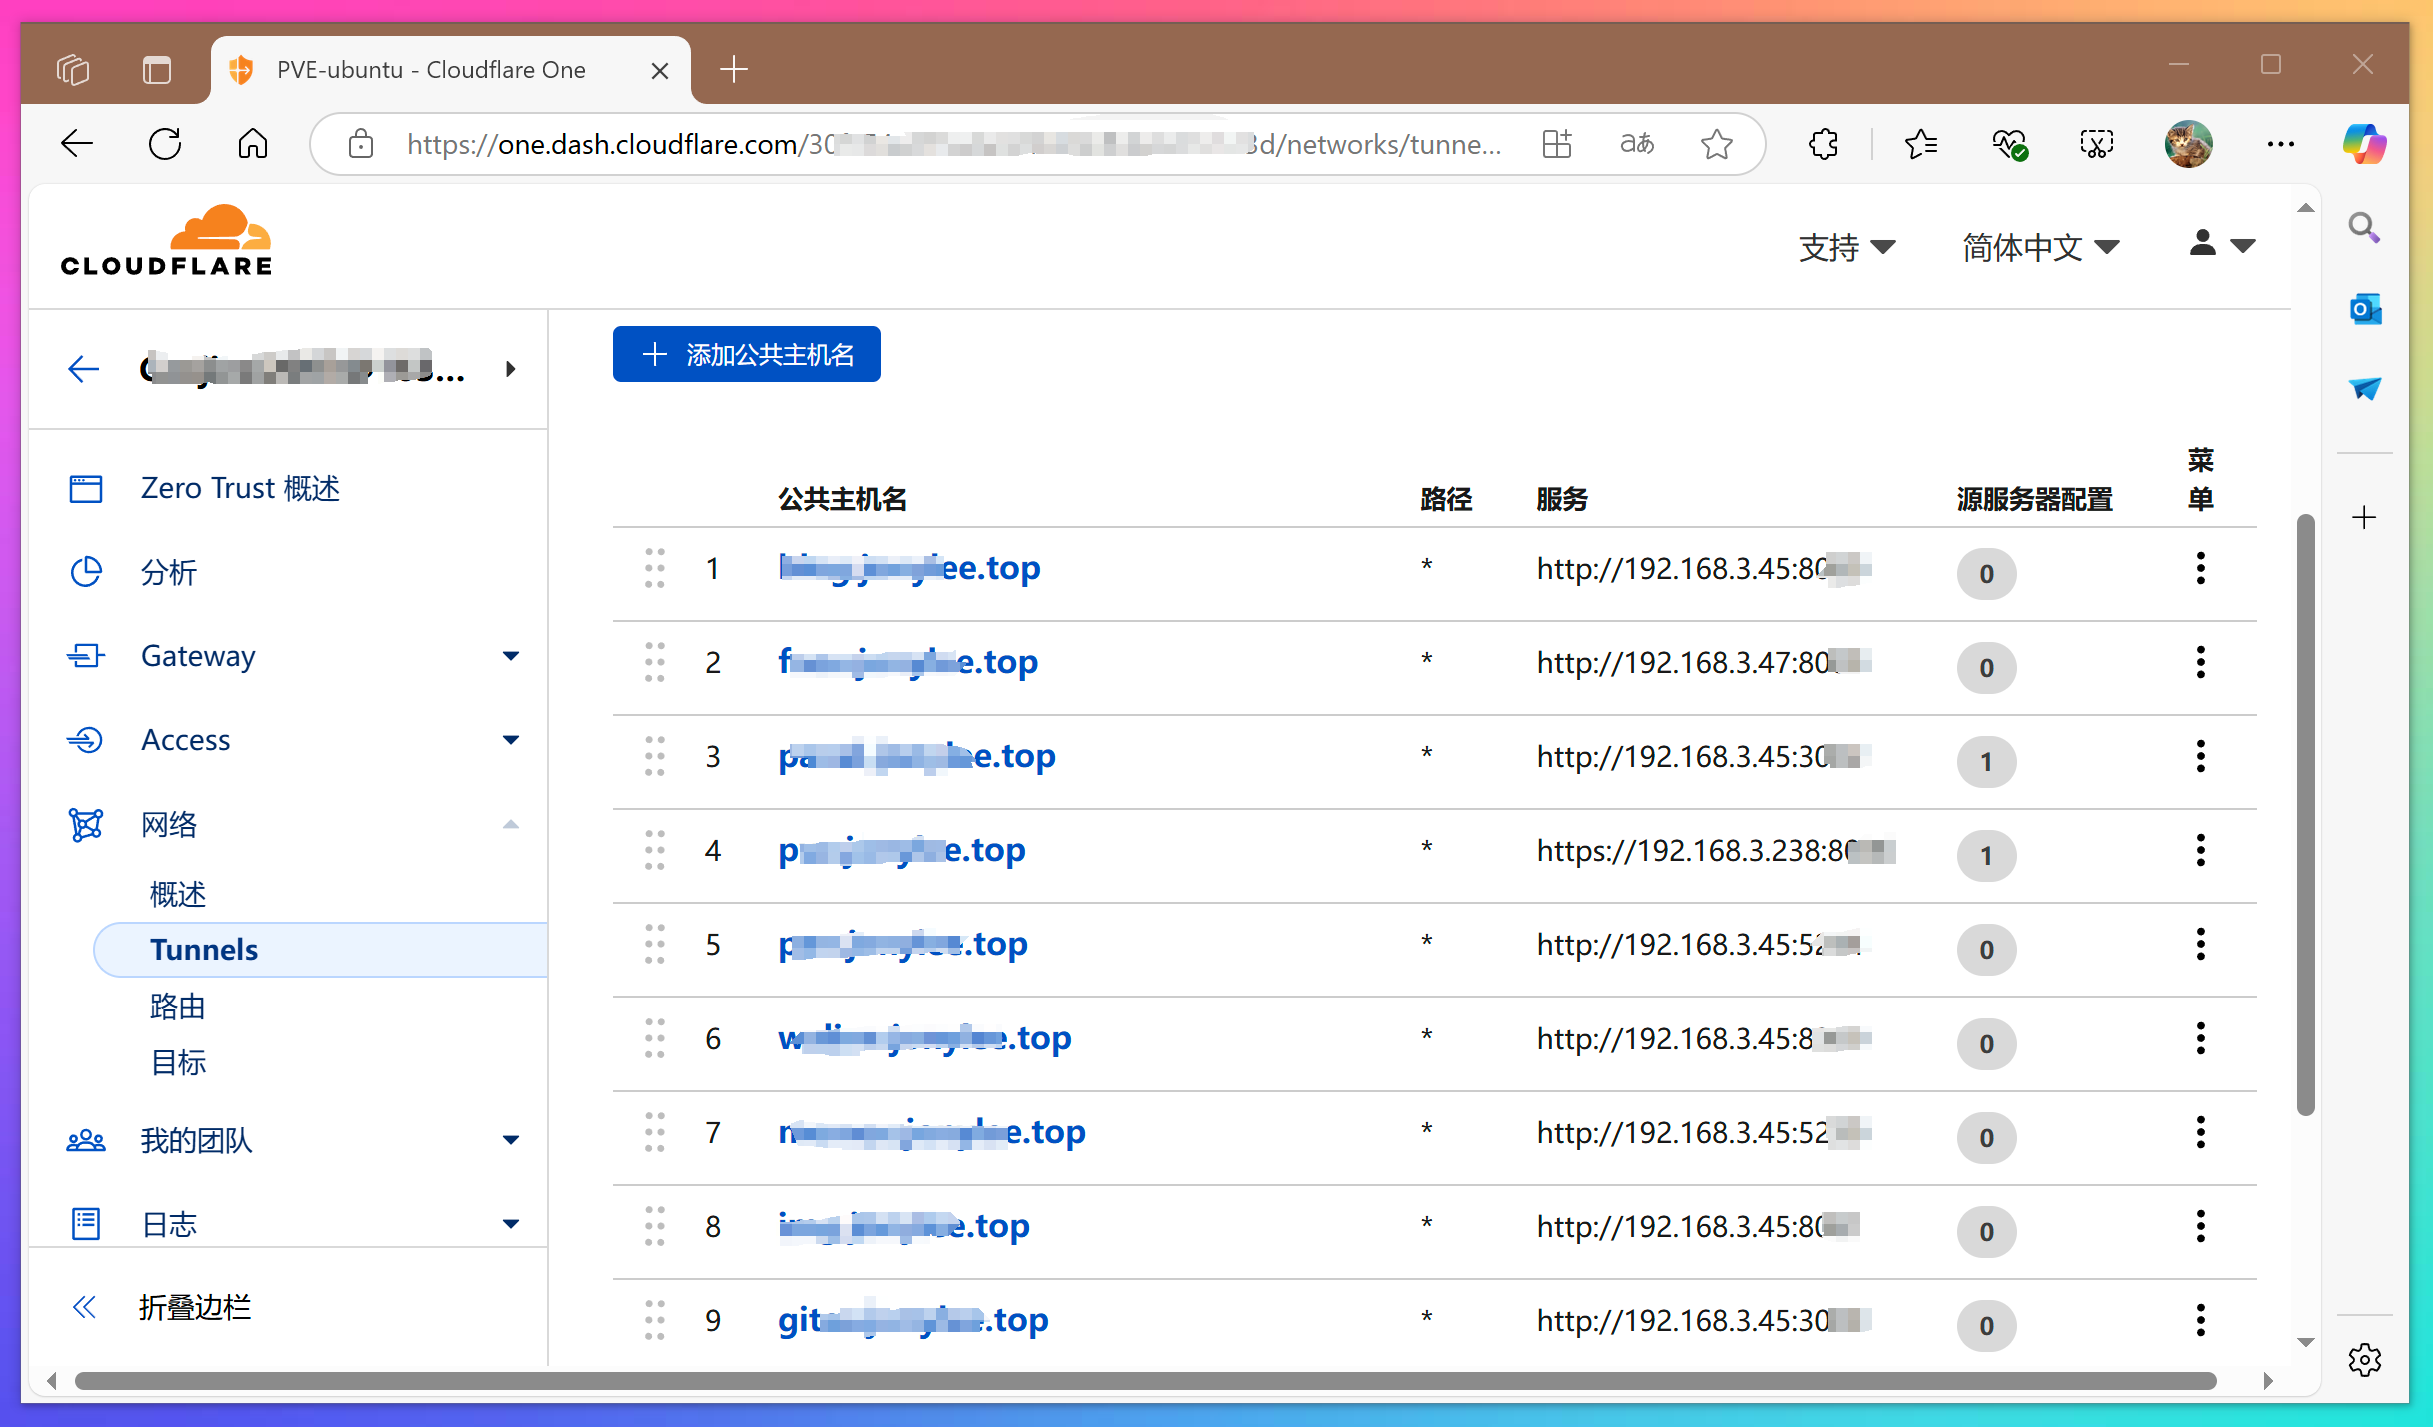Screen dimensions: 2433x1427
Task: Open Outlook from the Edge sidebar
Action: click(2364, 309)
